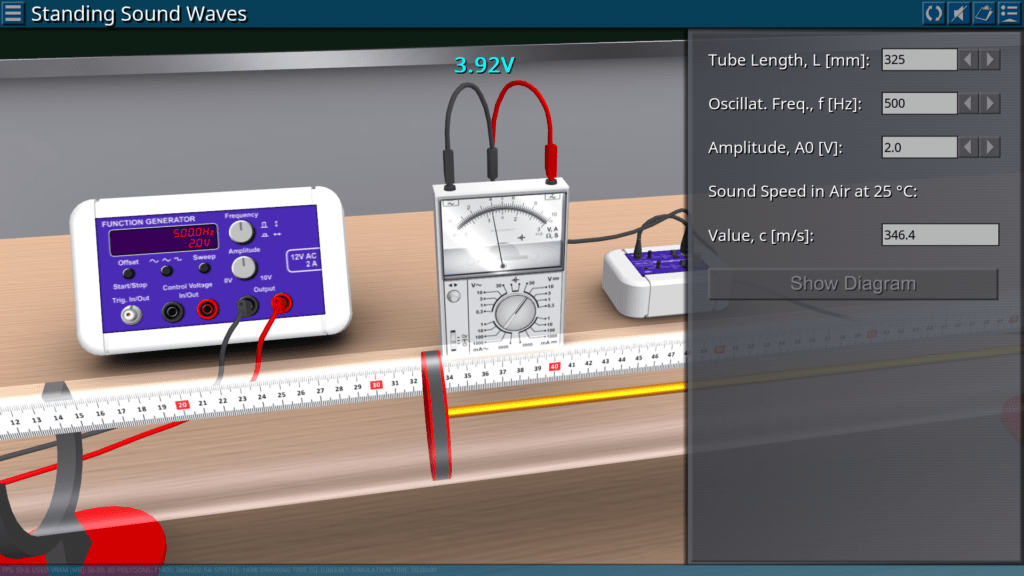
Task: Decrease Tube Length with left arrow
Action: coord(969,60)
